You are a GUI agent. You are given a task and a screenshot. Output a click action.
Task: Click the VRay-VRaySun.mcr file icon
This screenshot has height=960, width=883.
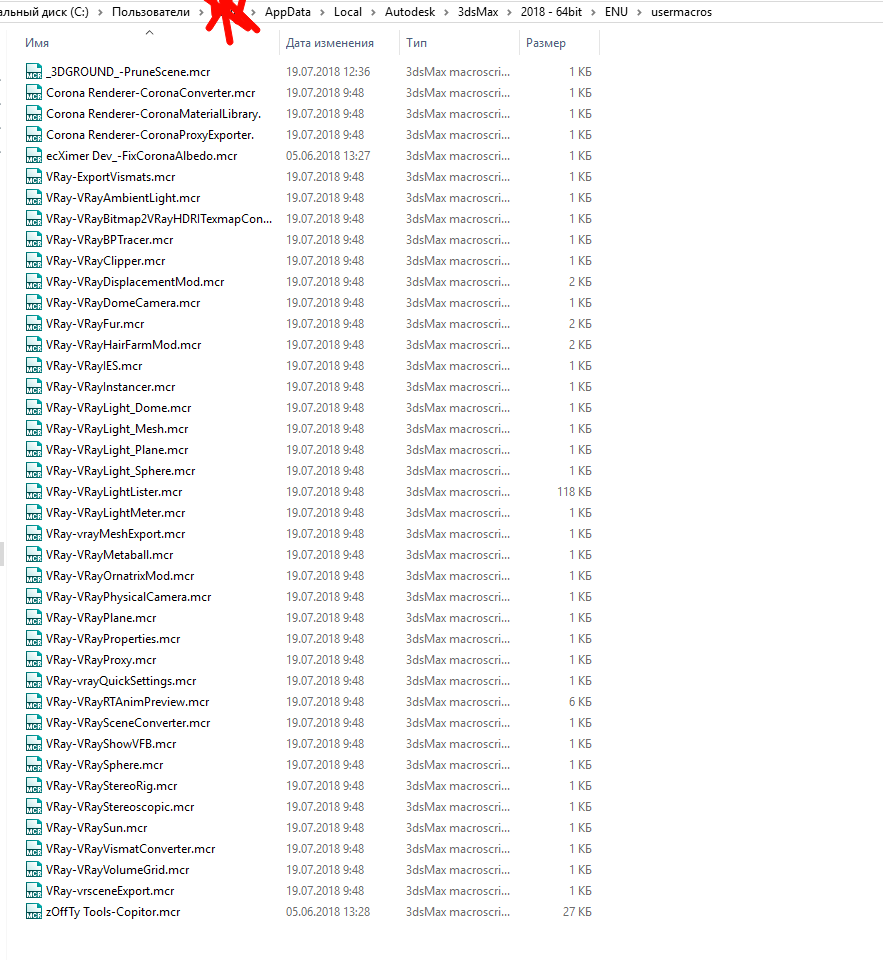[x=34, y=828]
